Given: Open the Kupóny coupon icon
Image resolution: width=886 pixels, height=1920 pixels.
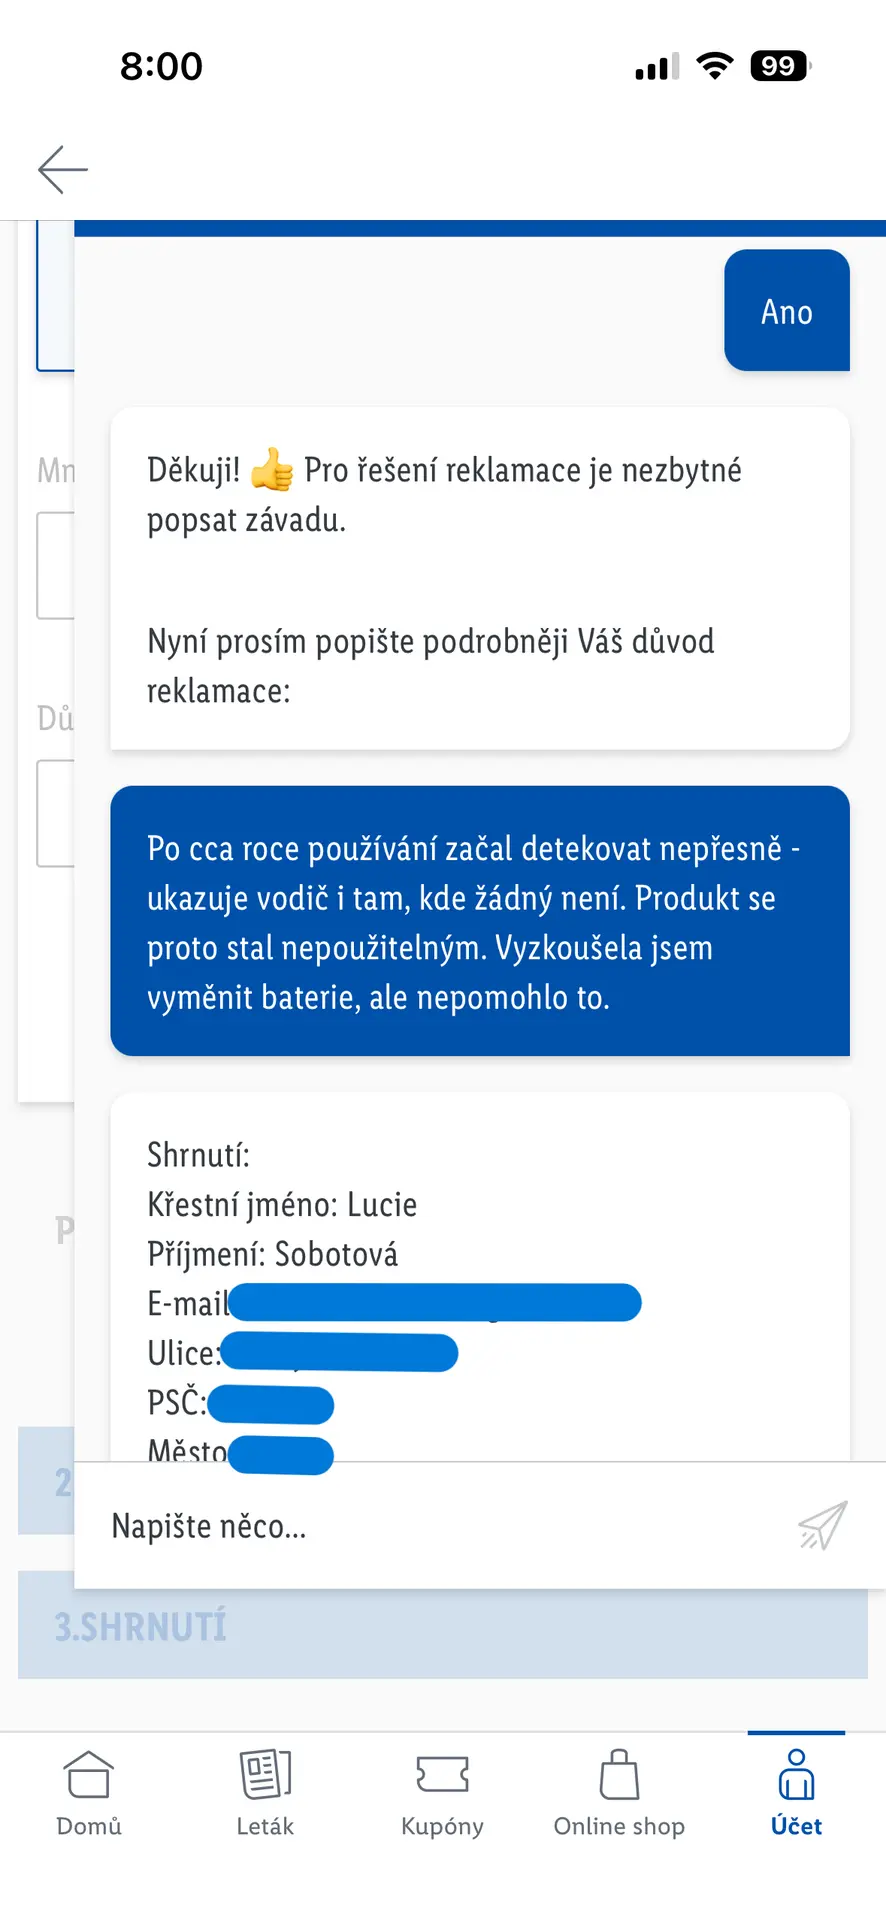Looking at the screenshot, I should tap(442, 1774).
